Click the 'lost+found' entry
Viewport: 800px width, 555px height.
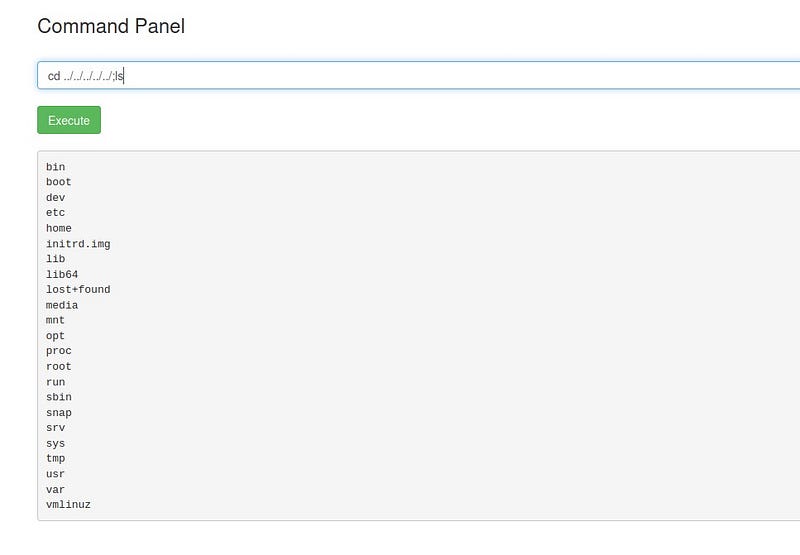(x=78, y=290)
